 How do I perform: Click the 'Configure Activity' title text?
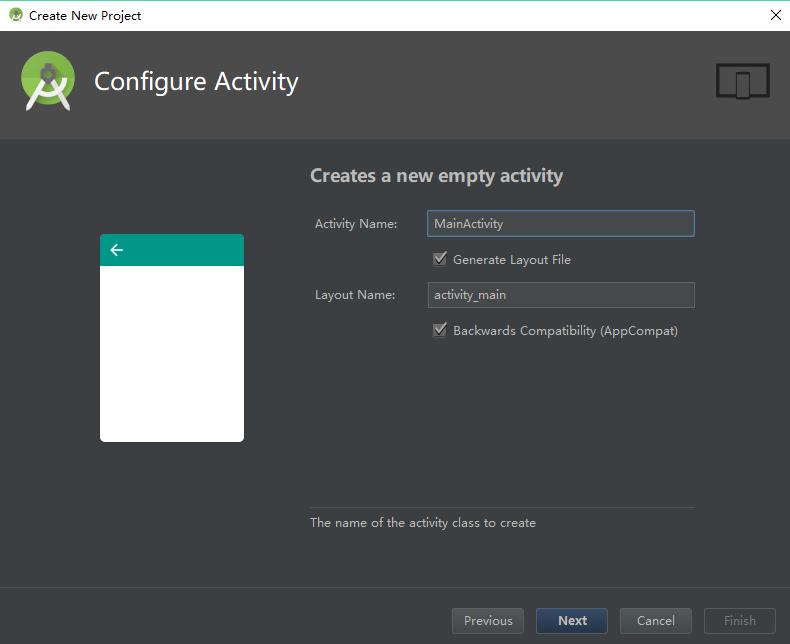click(196, 82)
